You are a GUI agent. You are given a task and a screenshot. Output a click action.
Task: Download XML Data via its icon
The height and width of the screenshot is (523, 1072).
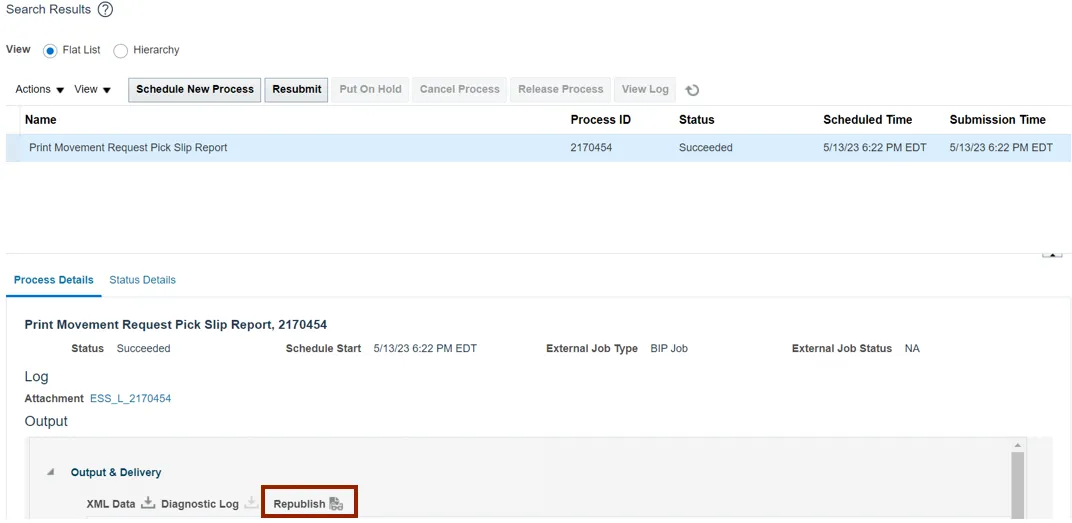click(148, 503)
